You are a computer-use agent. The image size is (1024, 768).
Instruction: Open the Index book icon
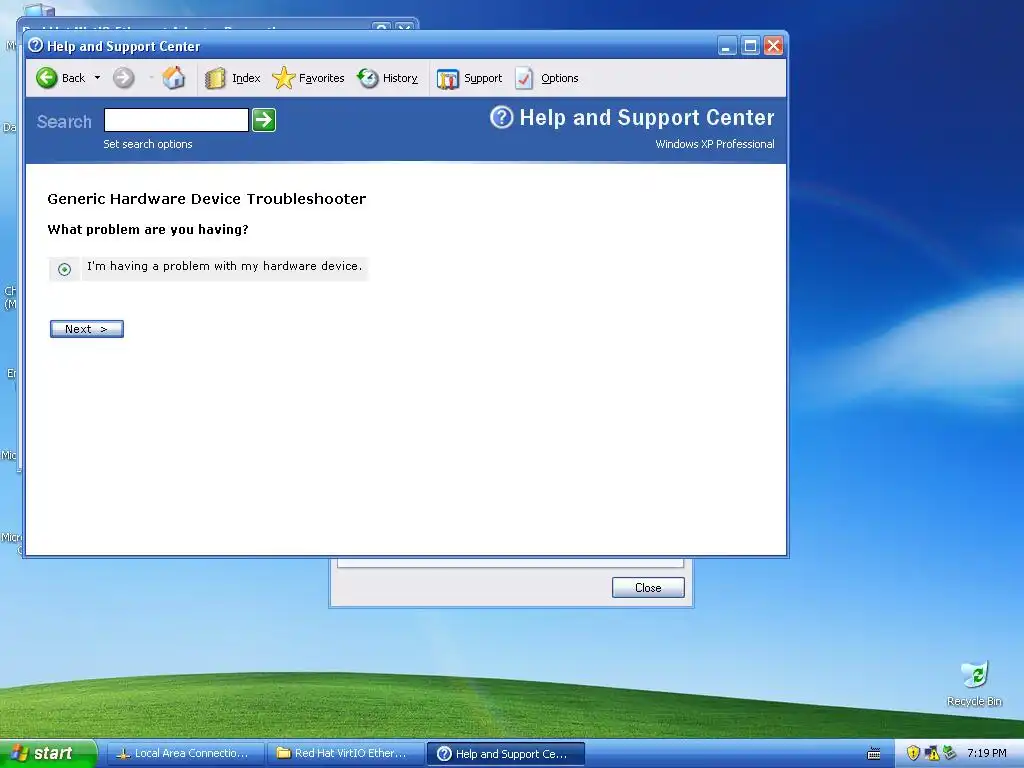[x=215, y=78]
